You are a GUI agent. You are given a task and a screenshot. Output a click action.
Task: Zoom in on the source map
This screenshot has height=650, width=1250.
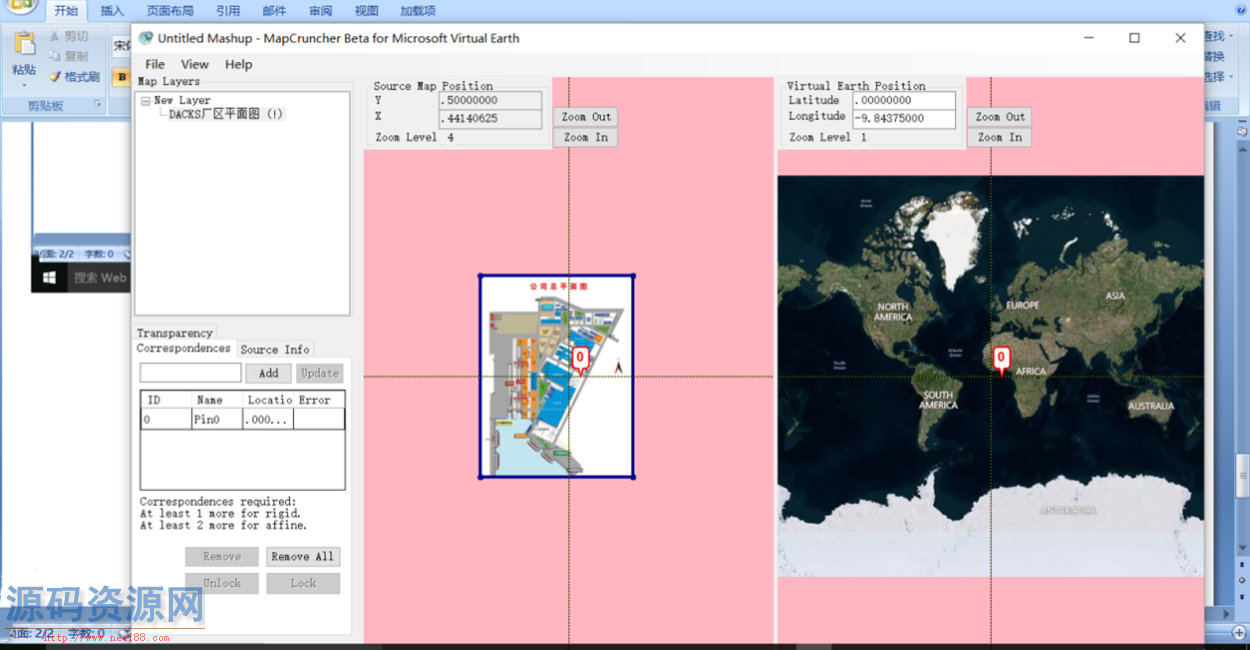(585, 137)
